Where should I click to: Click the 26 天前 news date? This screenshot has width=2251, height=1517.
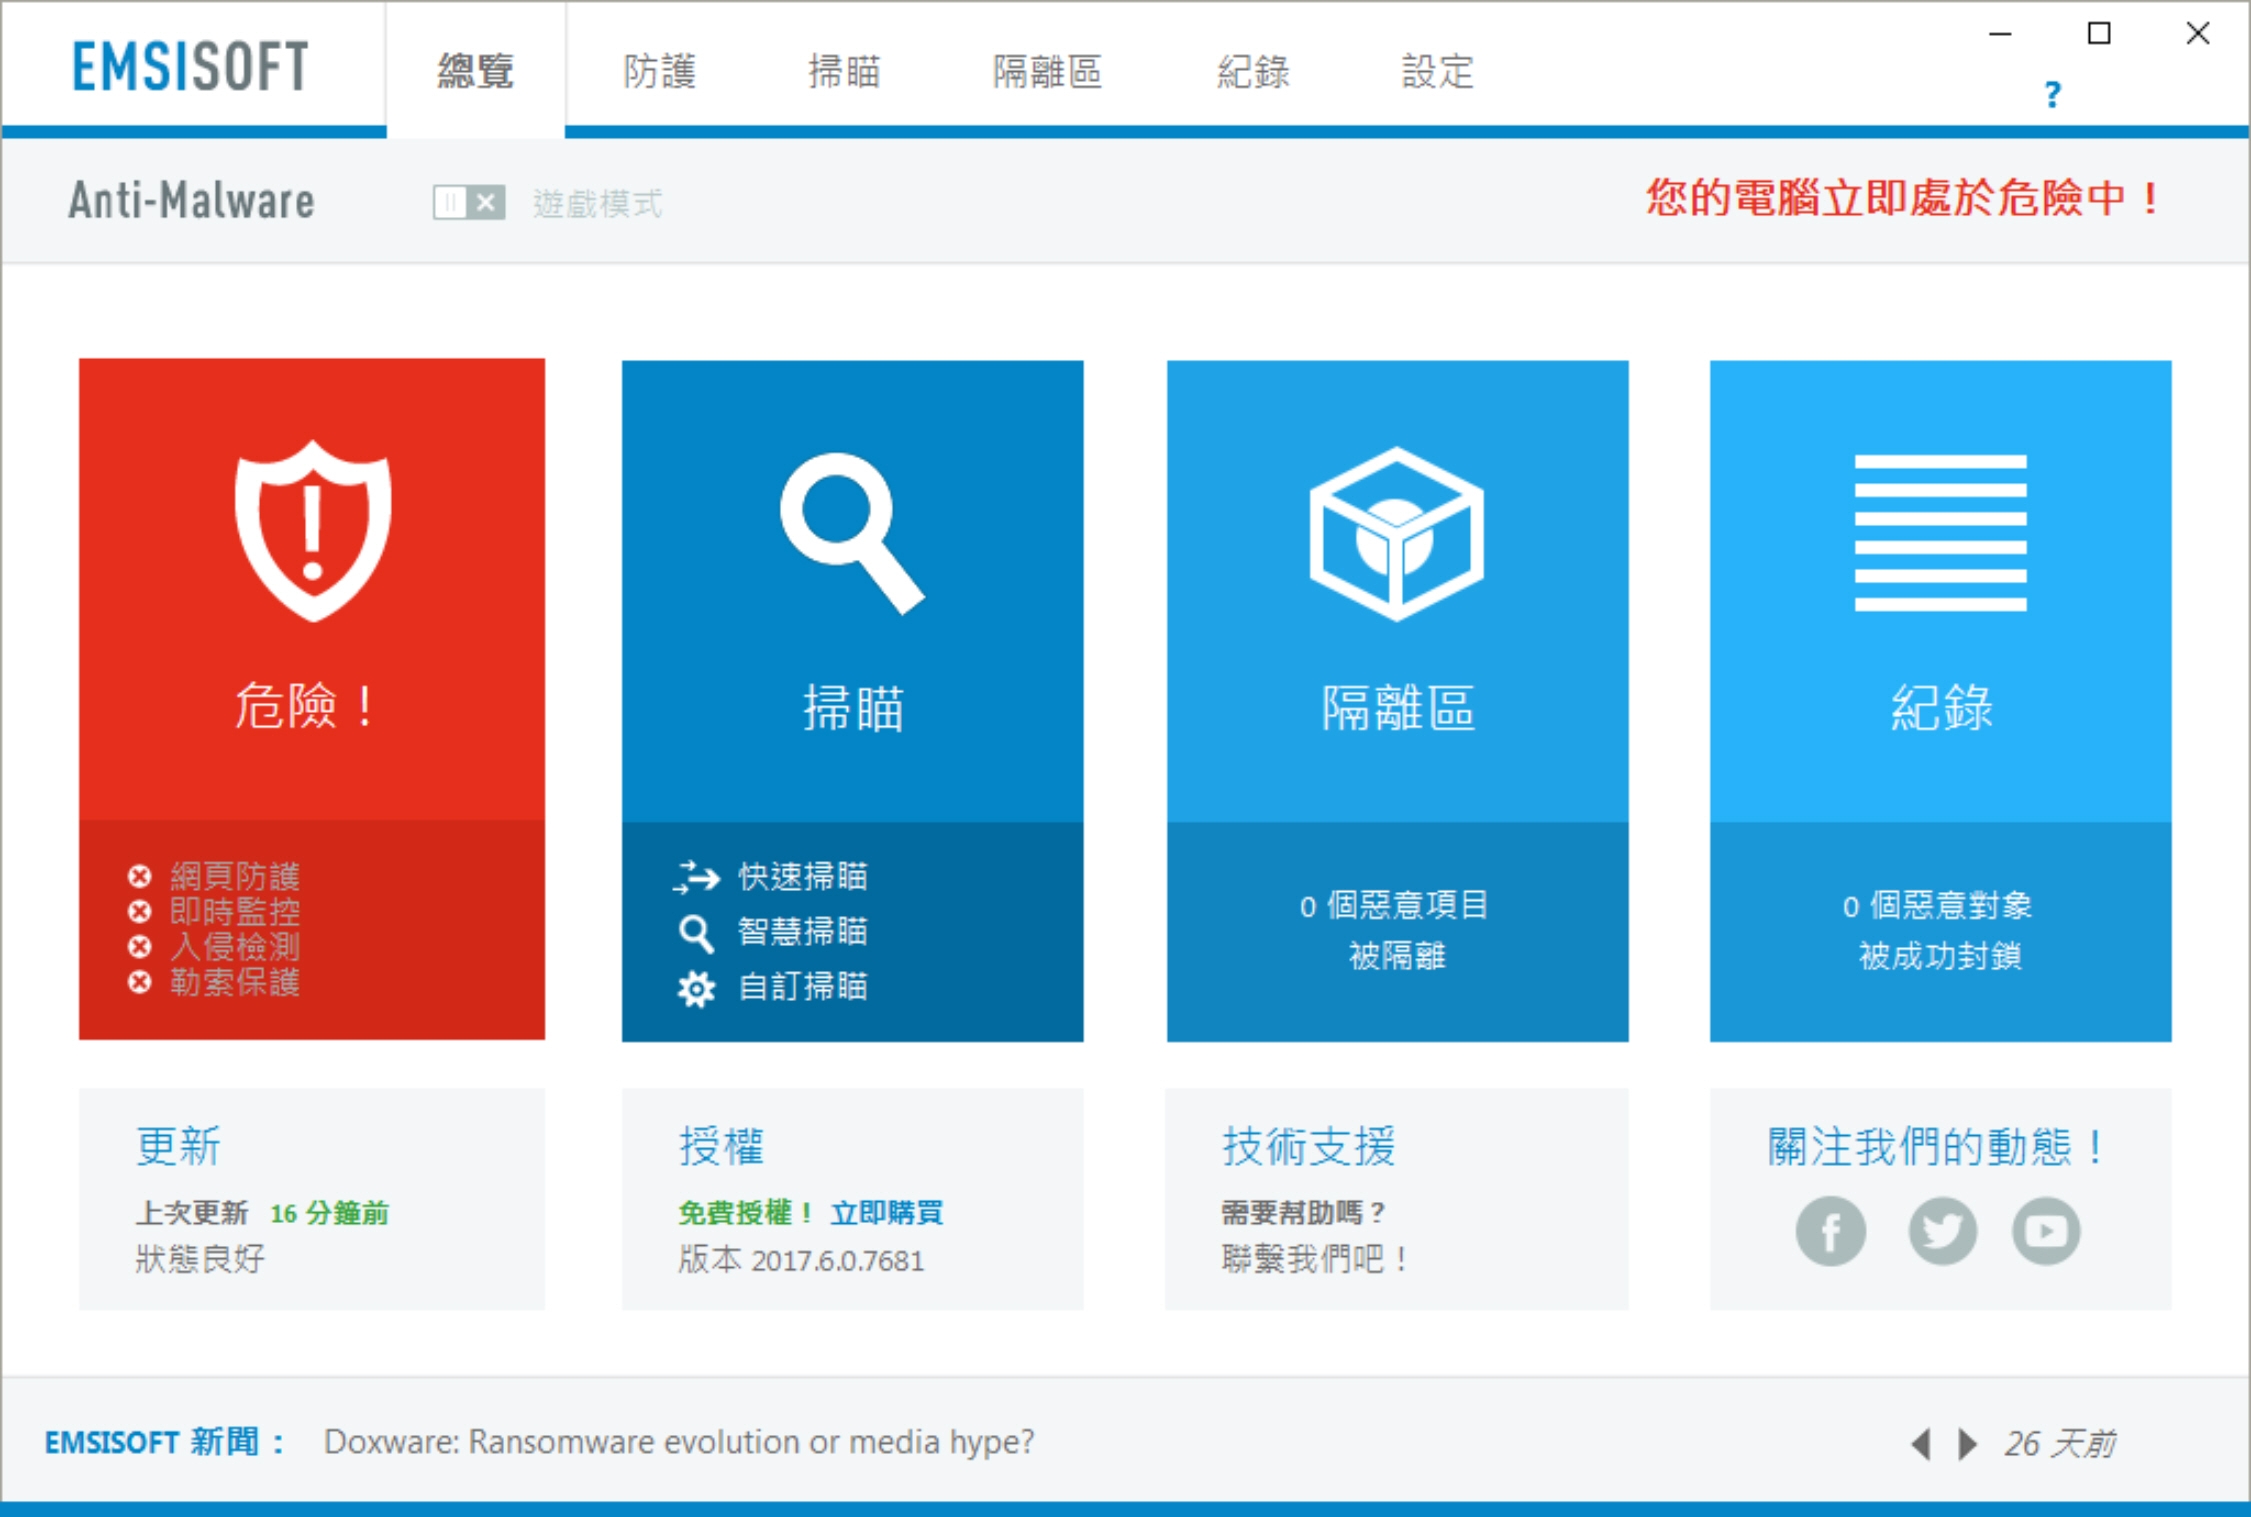click(x=2060, y=1443)
